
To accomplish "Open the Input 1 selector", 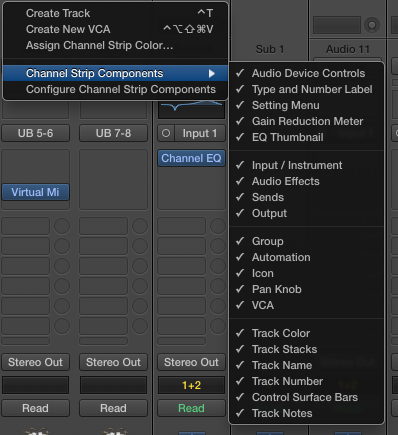I will (200, 133).
